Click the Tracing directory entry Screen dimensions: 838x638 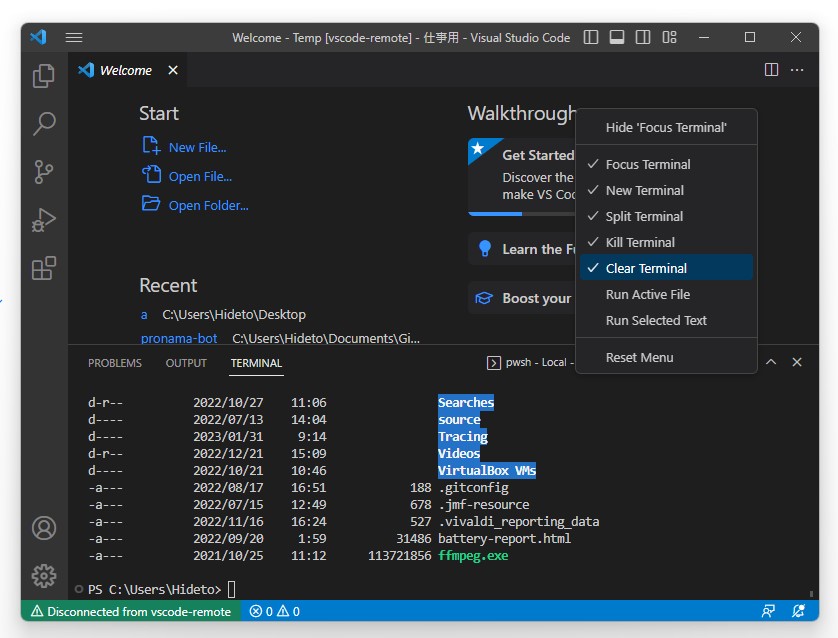(x=462, y=437)
